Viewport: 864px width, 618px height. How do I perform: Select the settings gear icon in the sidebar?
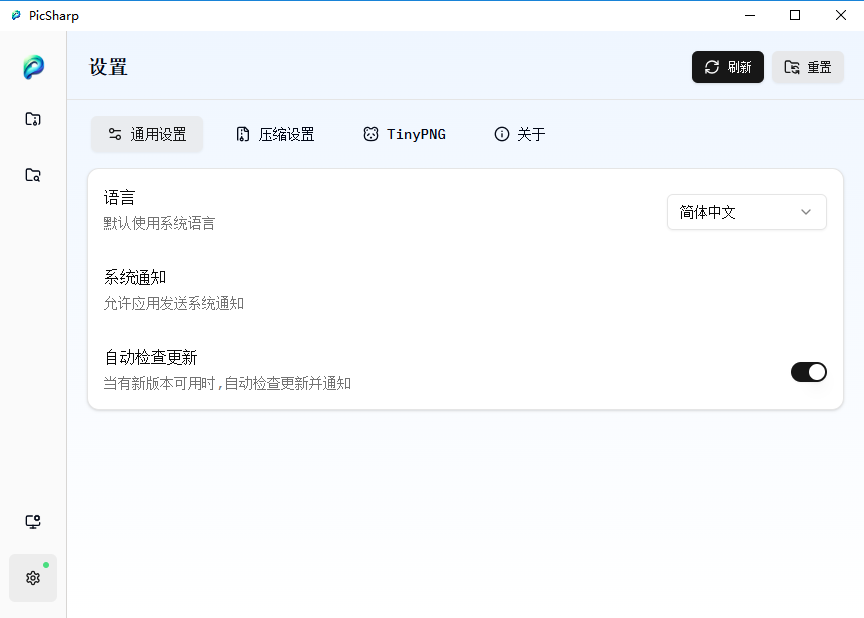point(33,578)
